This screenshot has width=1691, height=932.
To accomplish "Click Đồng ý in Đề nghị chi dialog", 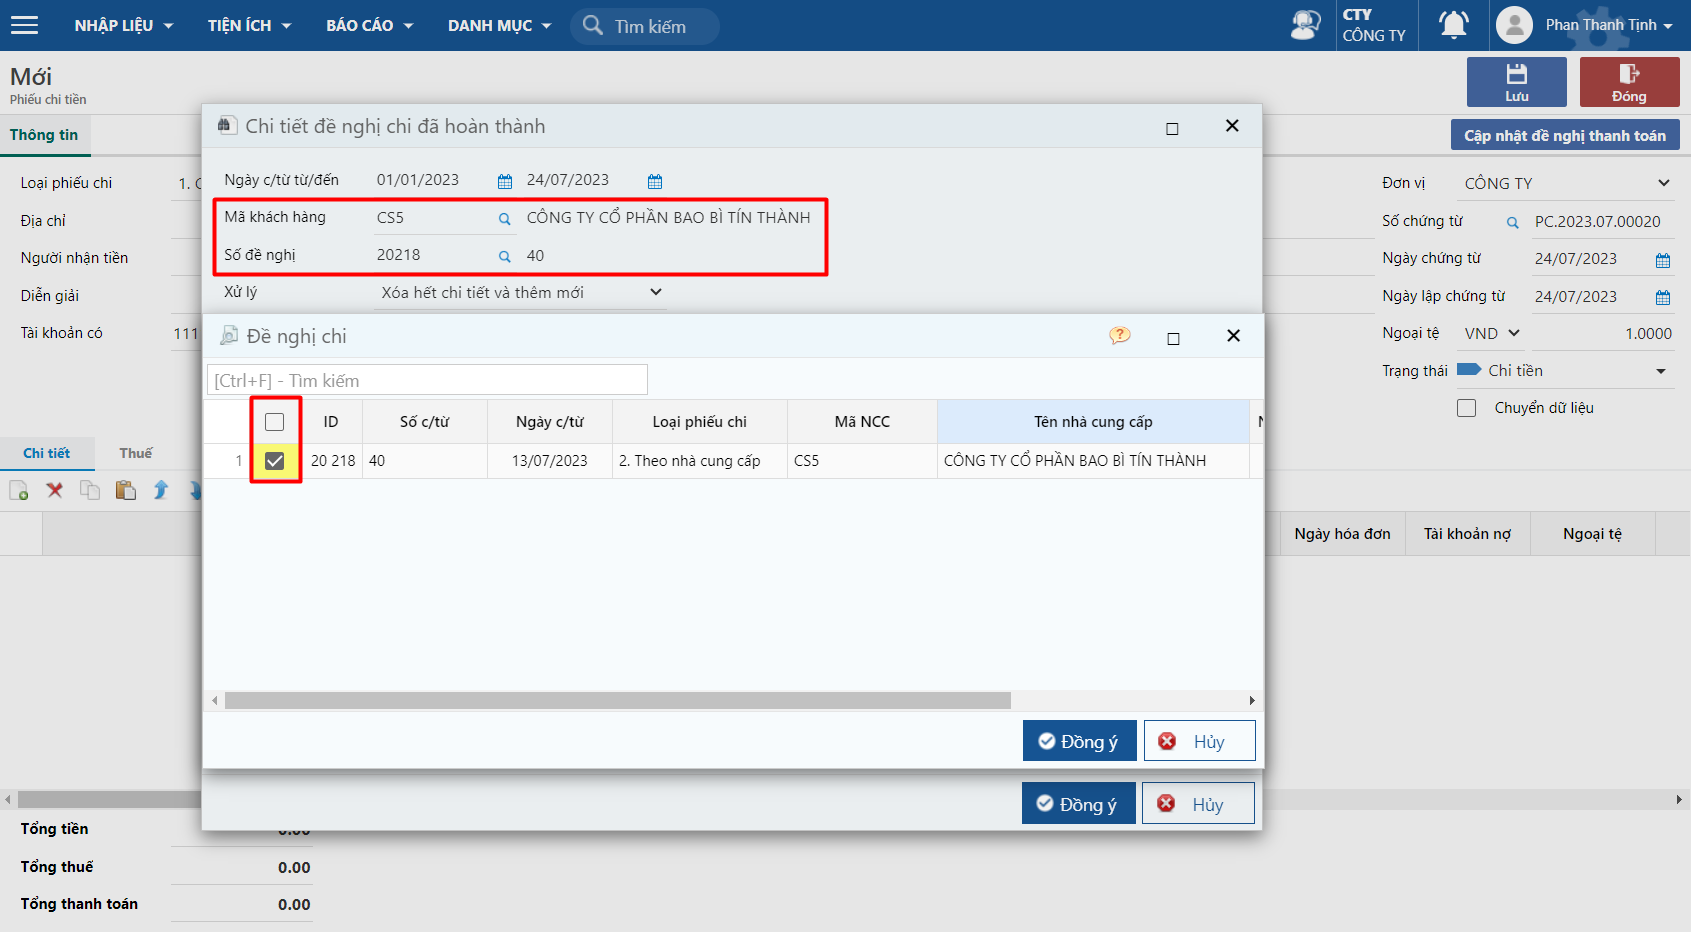I will click(x=1079, y=741).
